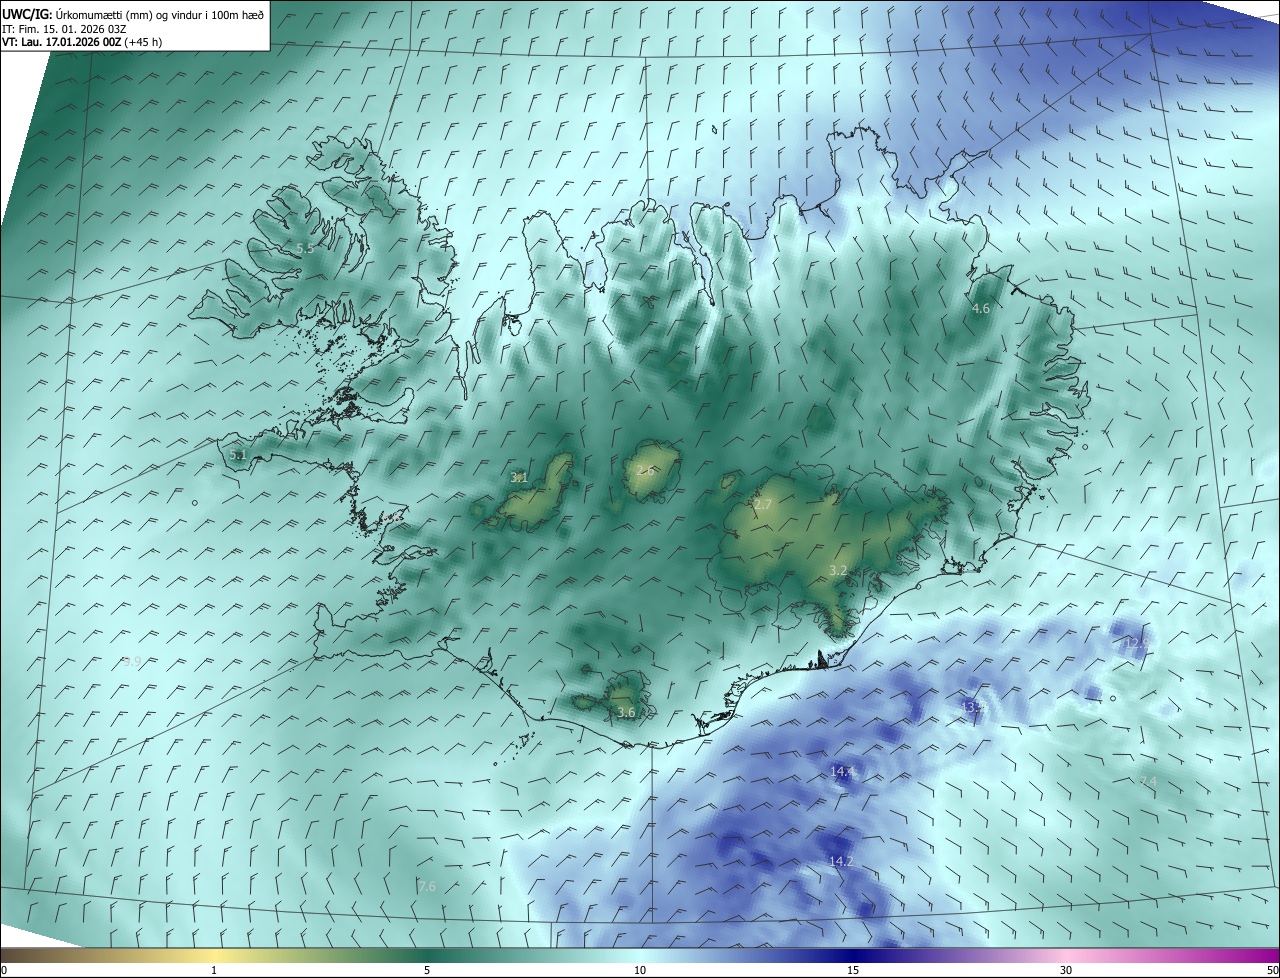Click the 9.9 value over the western ocean

click(x=132, y=662)
